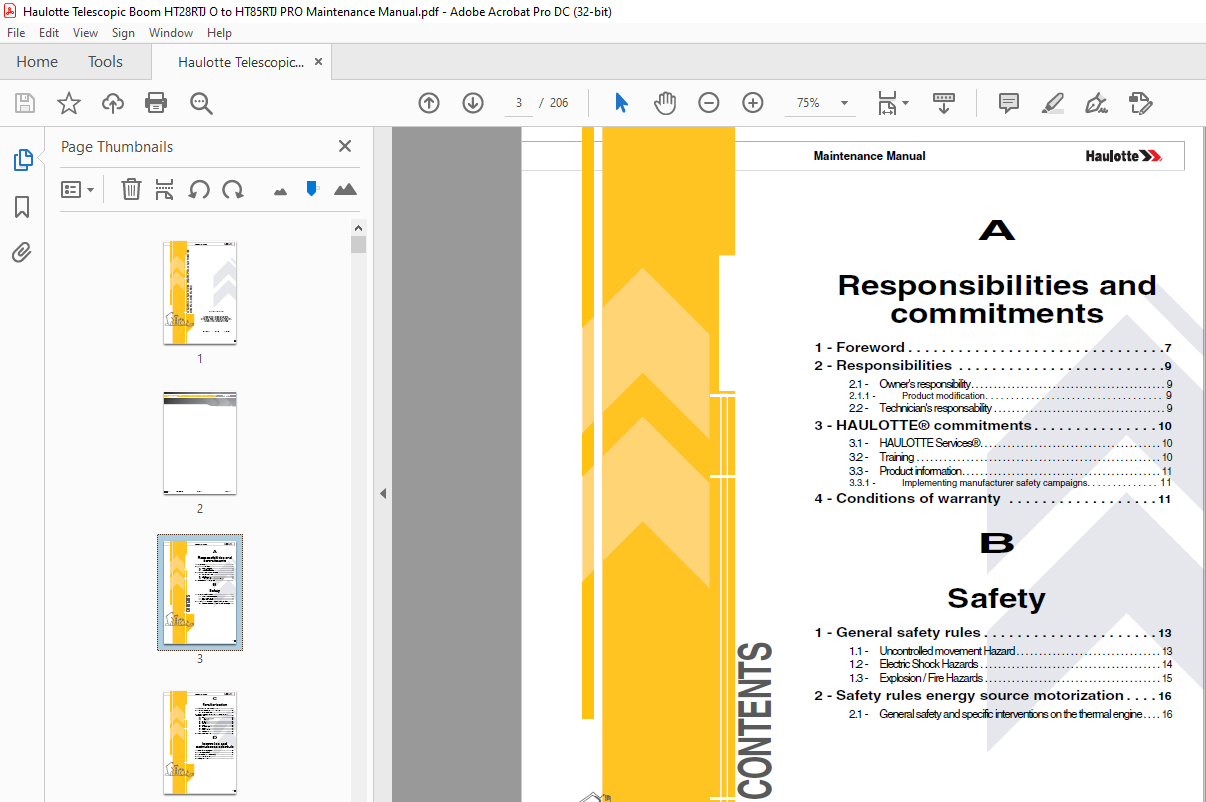1206x802 pixels.
Task: Rotate page clockwise in thumbnails panel
Action: [233, 189]
